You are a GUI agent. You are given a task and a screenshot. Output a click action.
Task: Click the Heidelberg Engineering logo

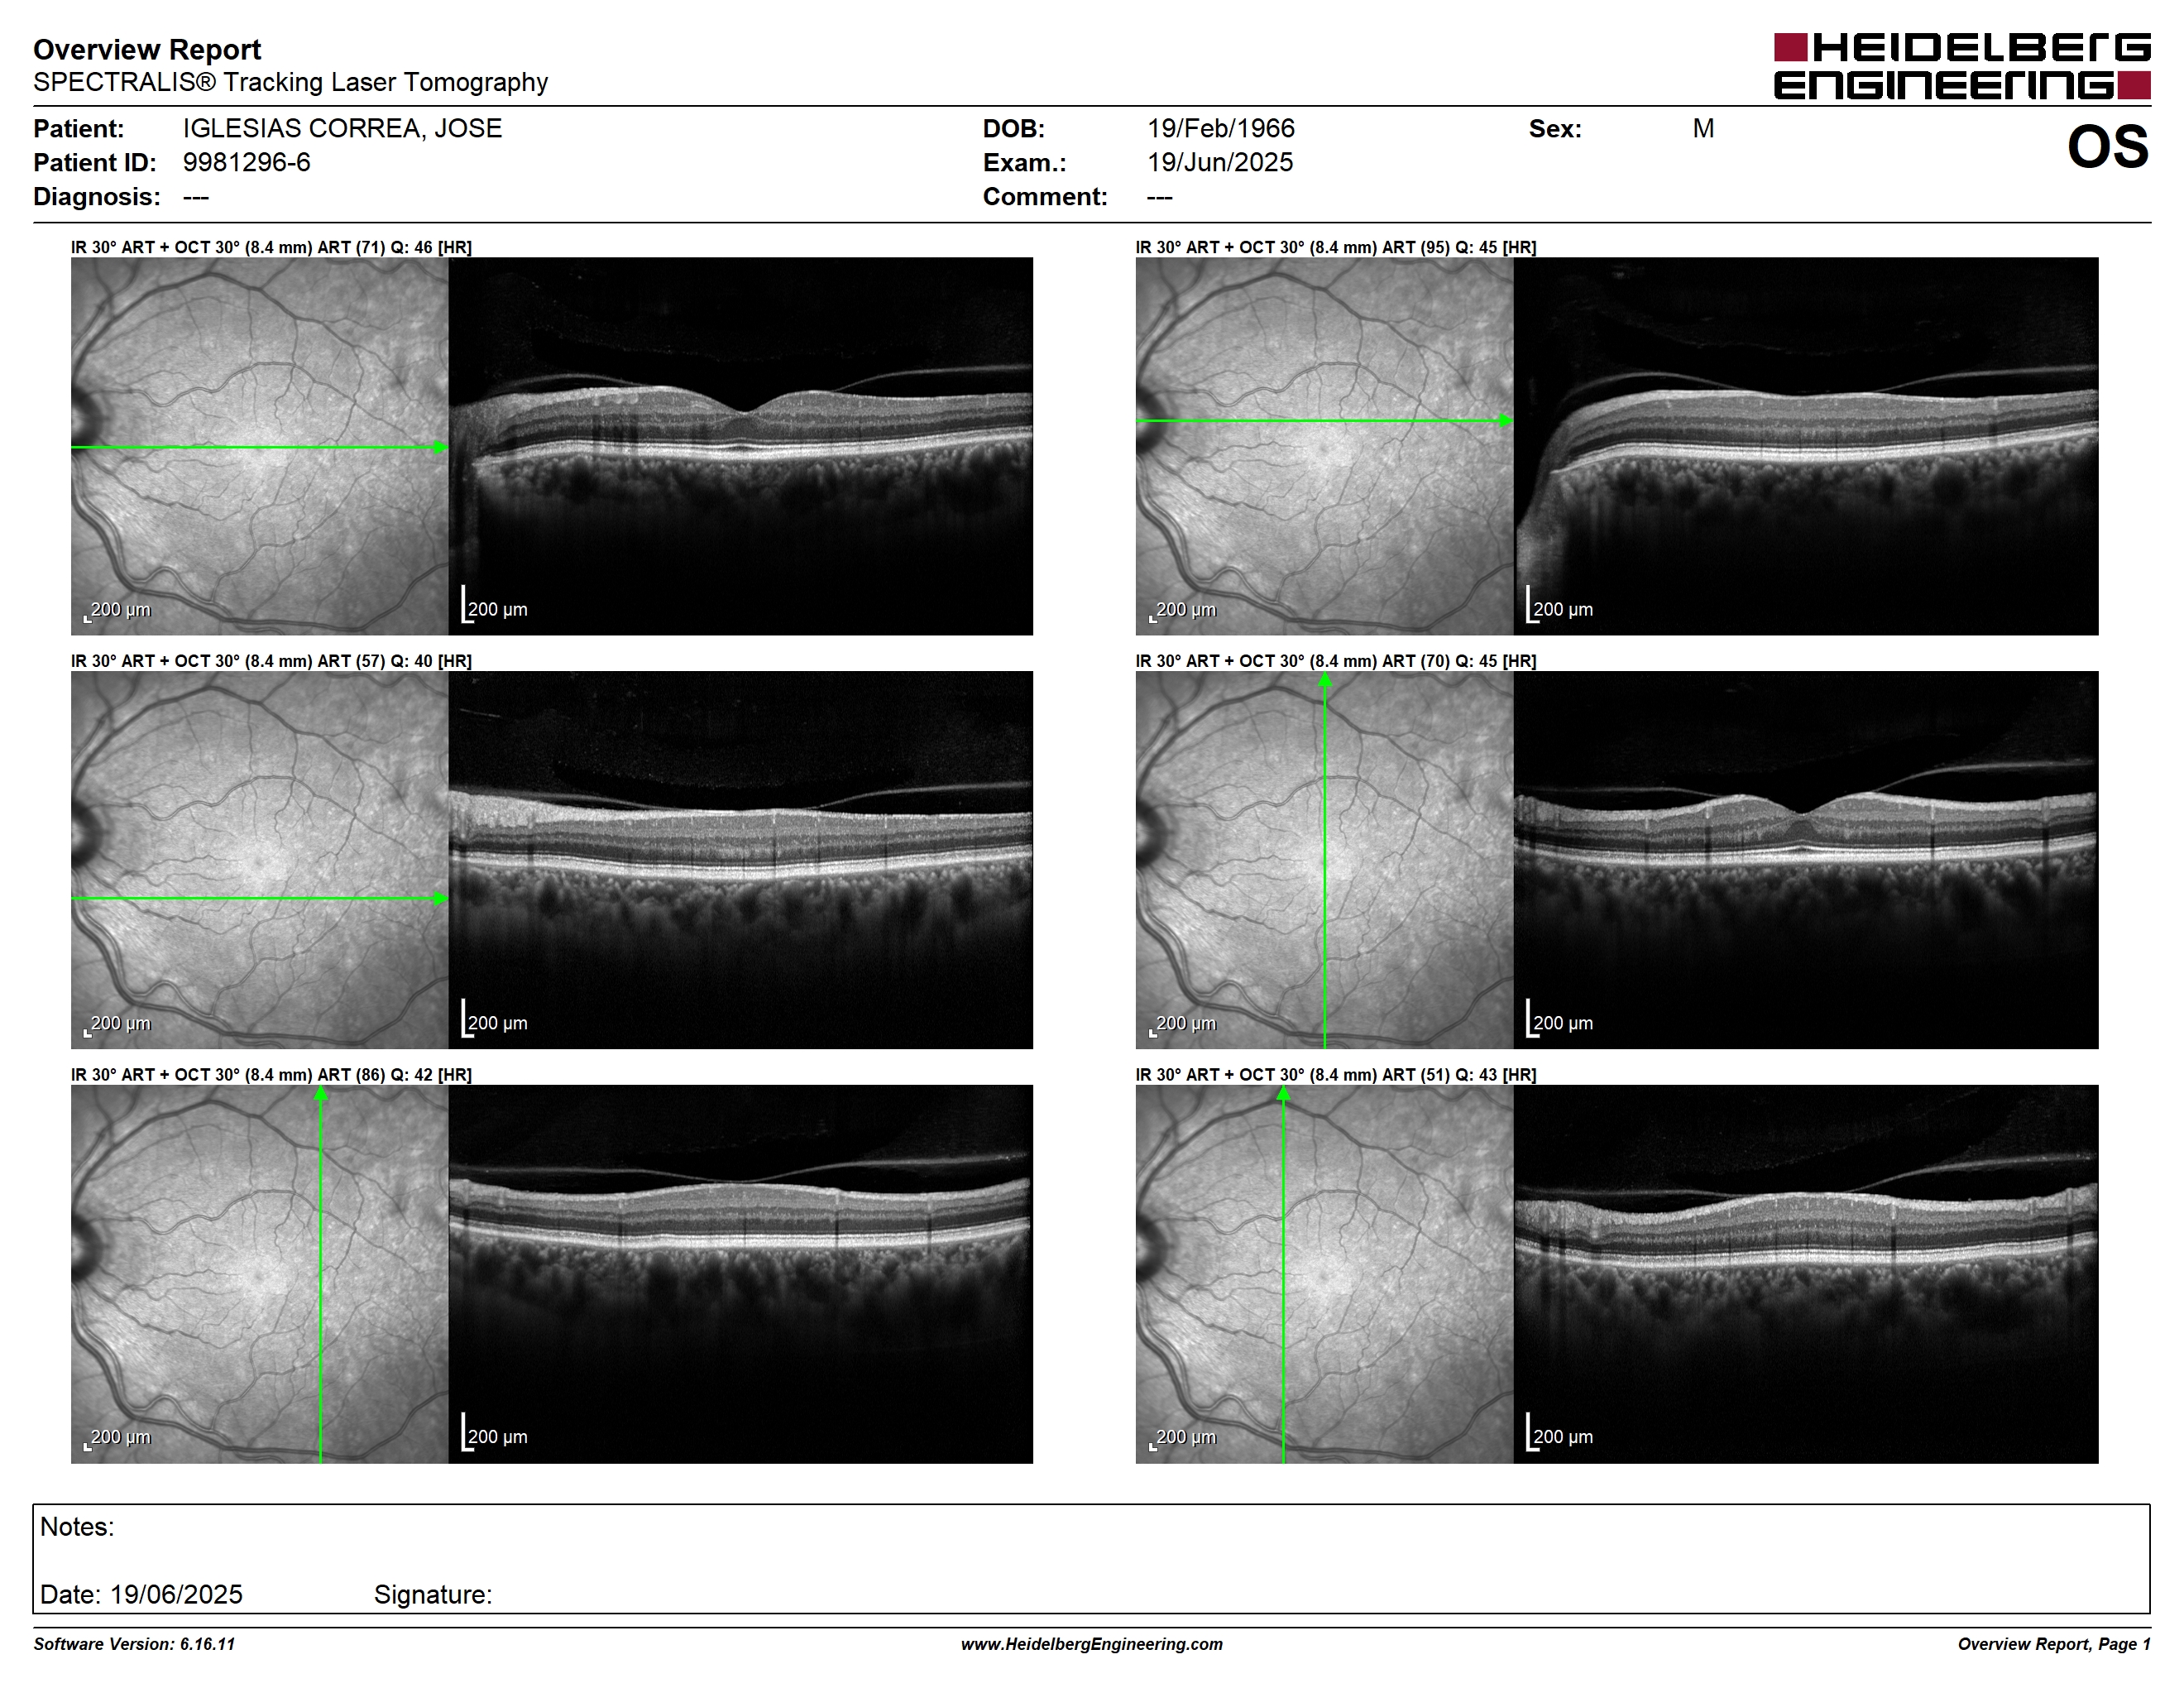click(x=1962, y=66)
